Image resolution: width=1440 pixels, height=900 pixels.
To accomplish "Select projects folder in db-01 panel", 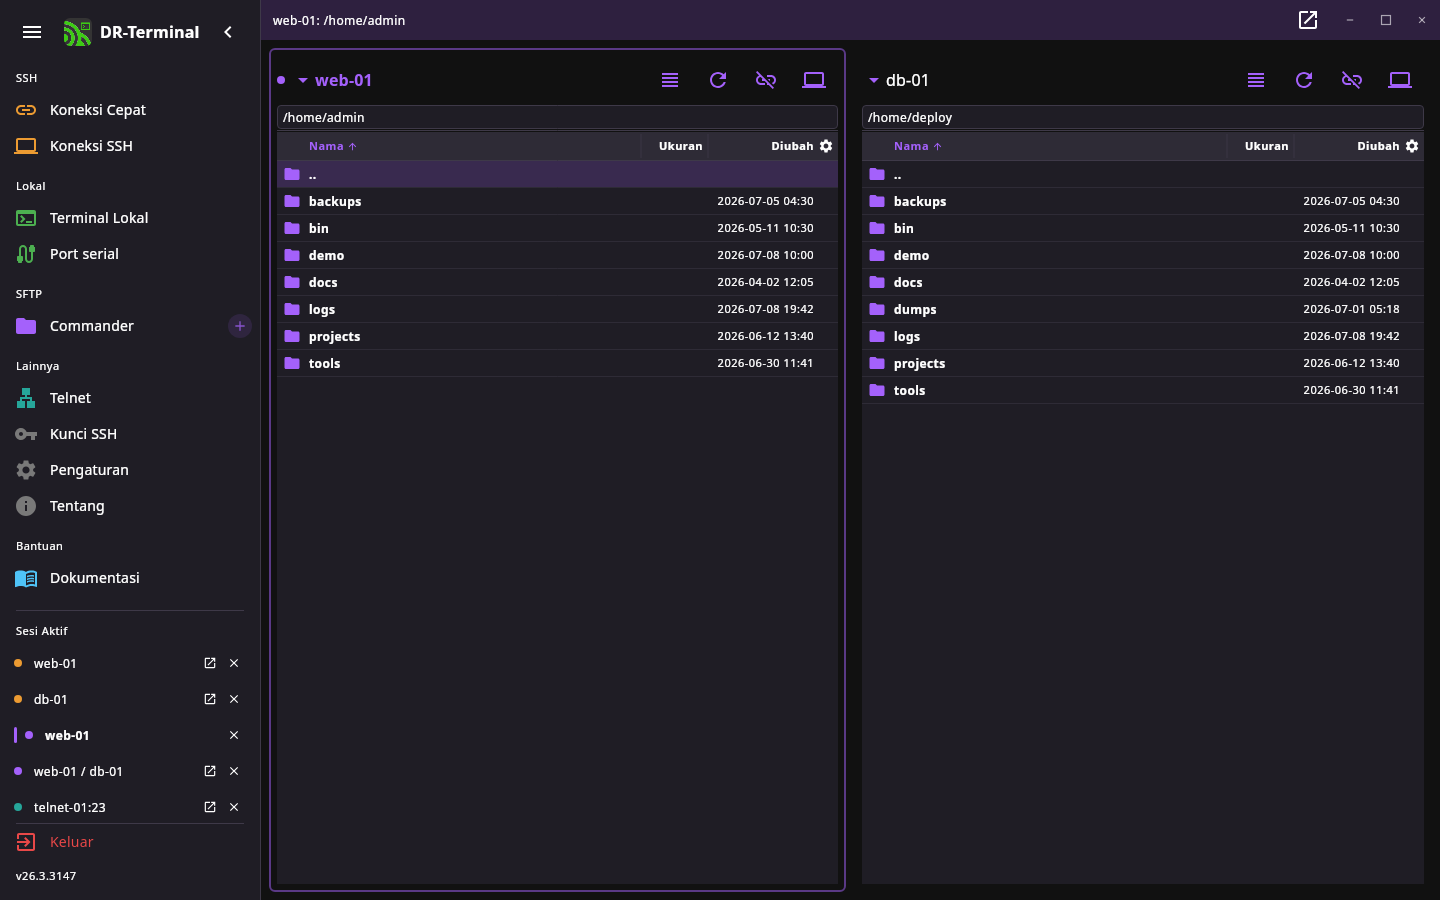I will [x=1143, y=363].
